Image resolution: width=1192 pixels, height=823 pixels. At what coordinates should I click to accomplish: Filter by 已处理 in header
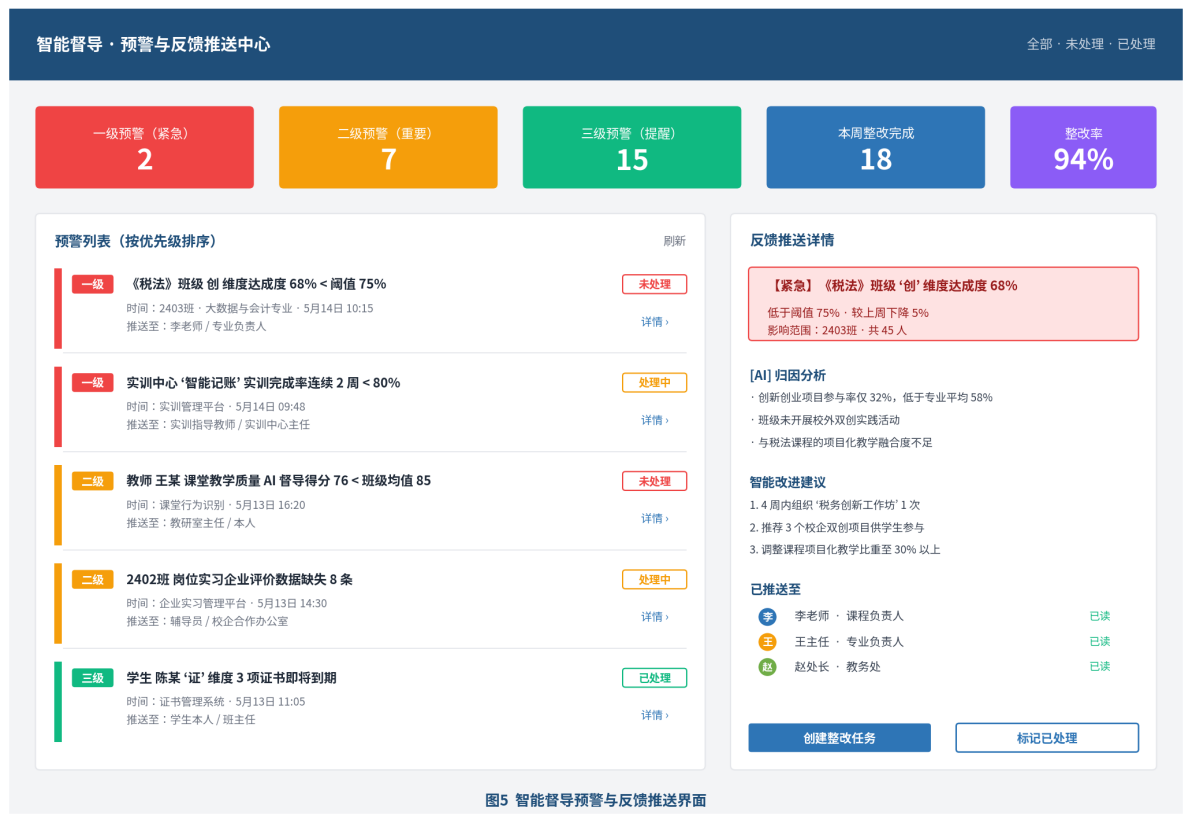pyautogui.click(x=1136, y=44)
